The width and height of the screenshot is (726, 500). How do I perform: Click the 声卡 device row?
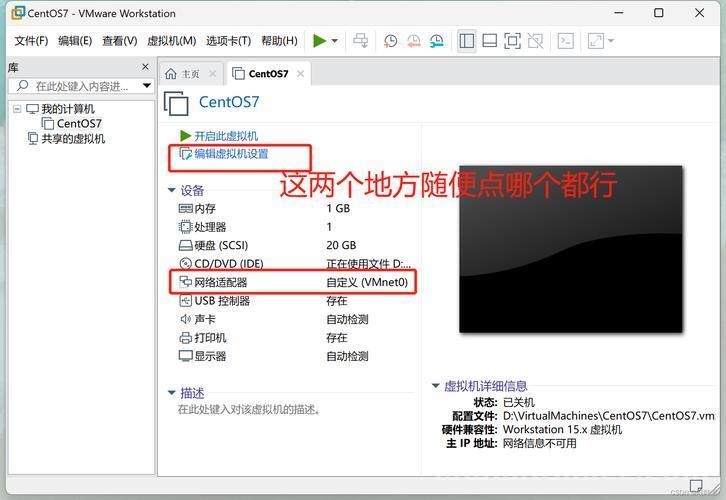click(294, 319)
